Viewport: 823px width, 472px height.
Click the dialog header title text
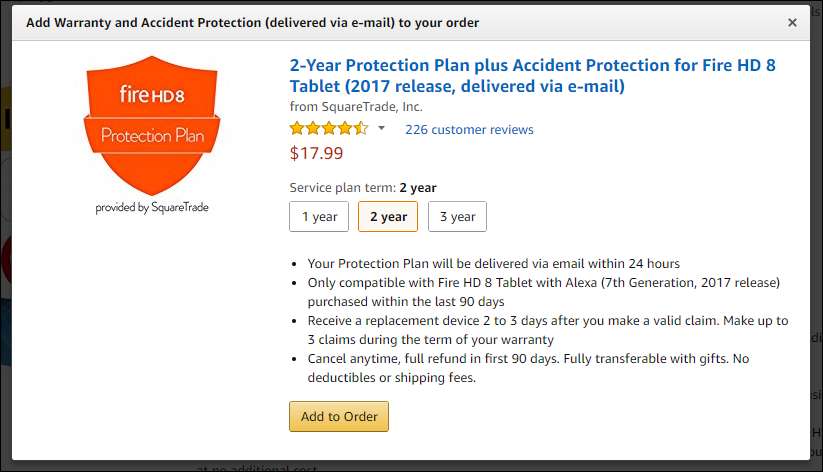coord(252,22)
